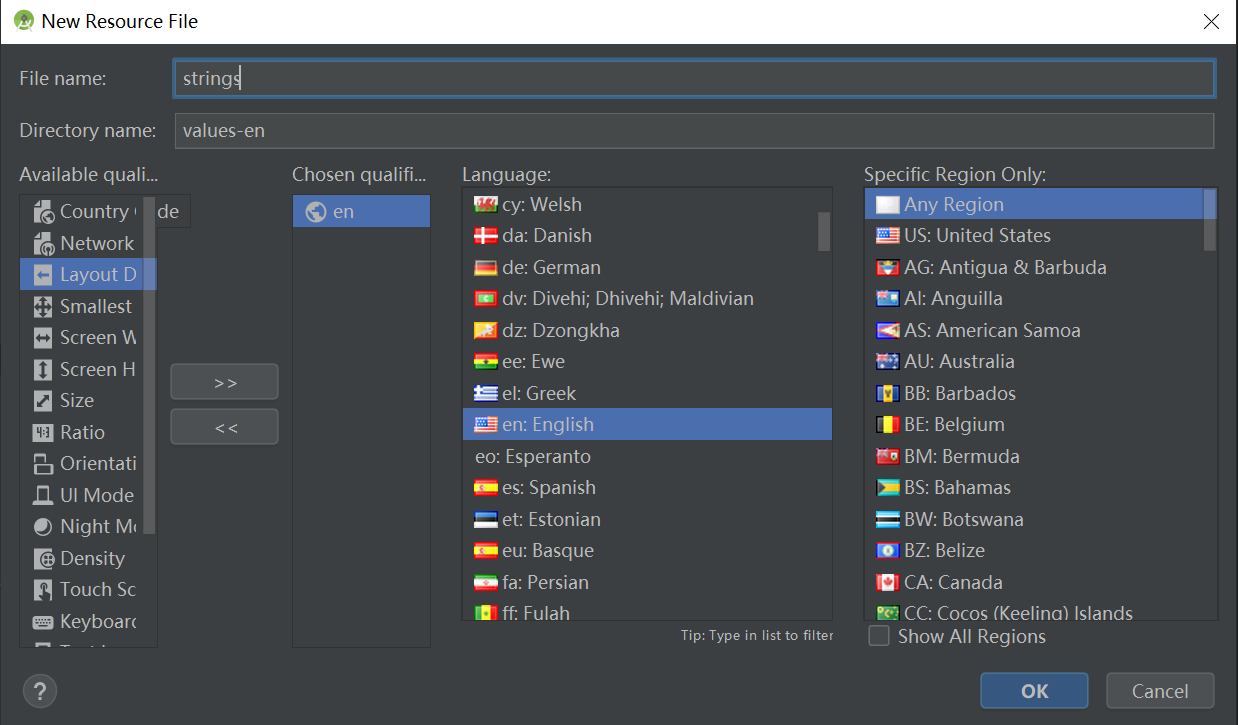Click the Spanish flag icon
Image resolution: width=1238 pixels, height=725 pixels.
(x=485, y=488)
